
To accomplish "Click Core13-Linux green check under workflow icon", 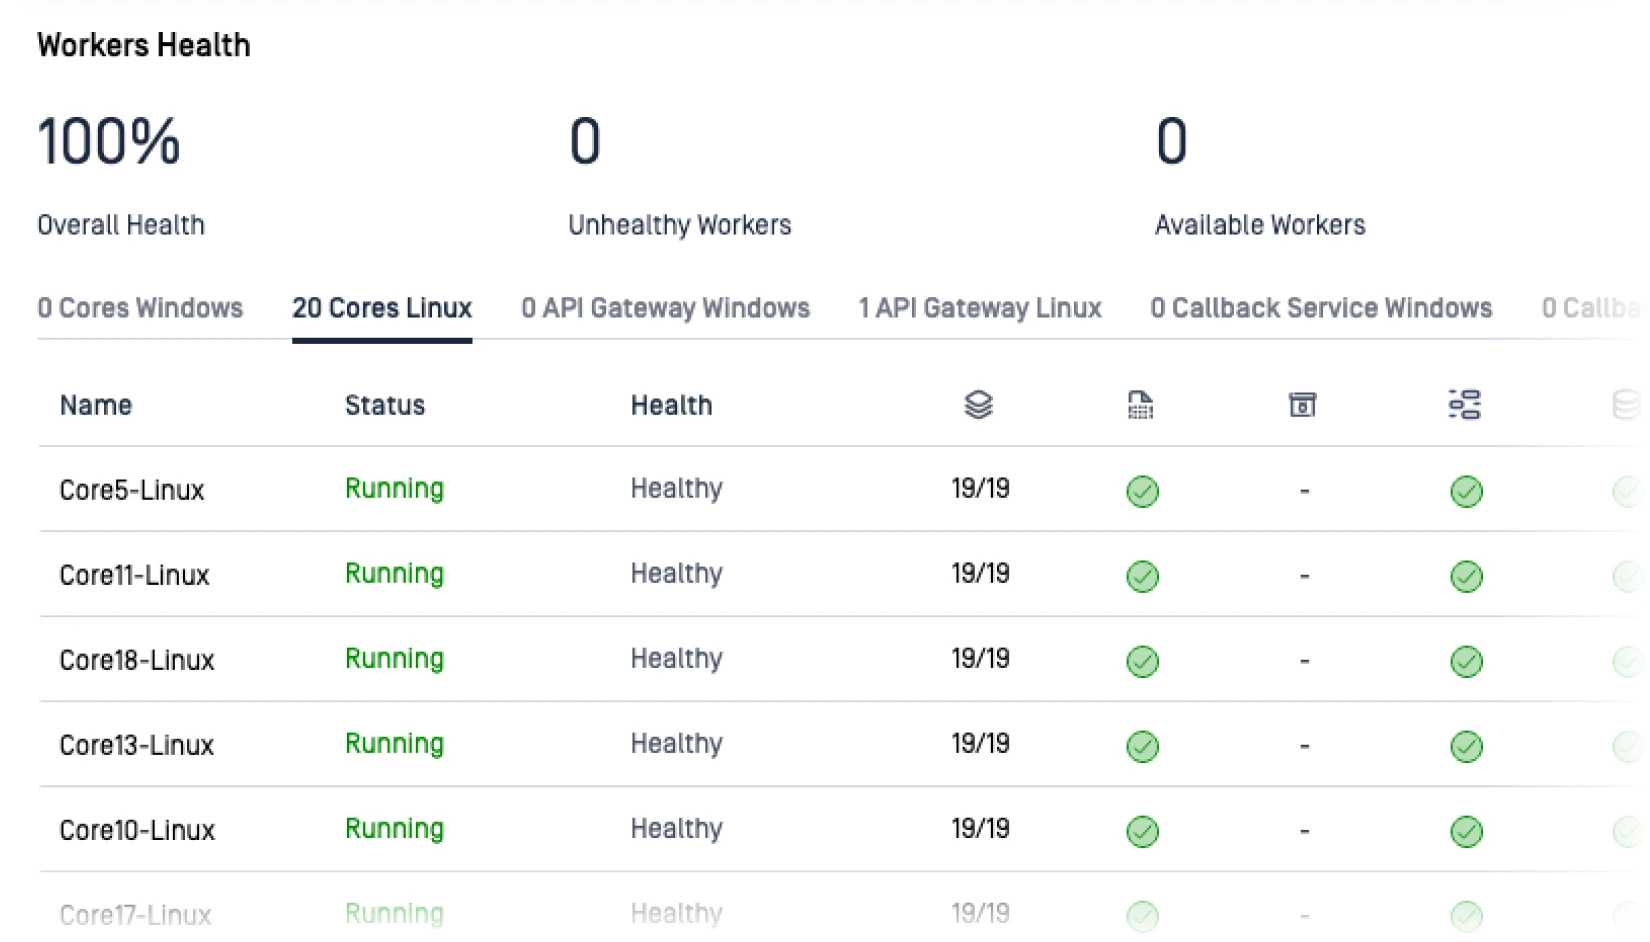I will [1466, 746].
